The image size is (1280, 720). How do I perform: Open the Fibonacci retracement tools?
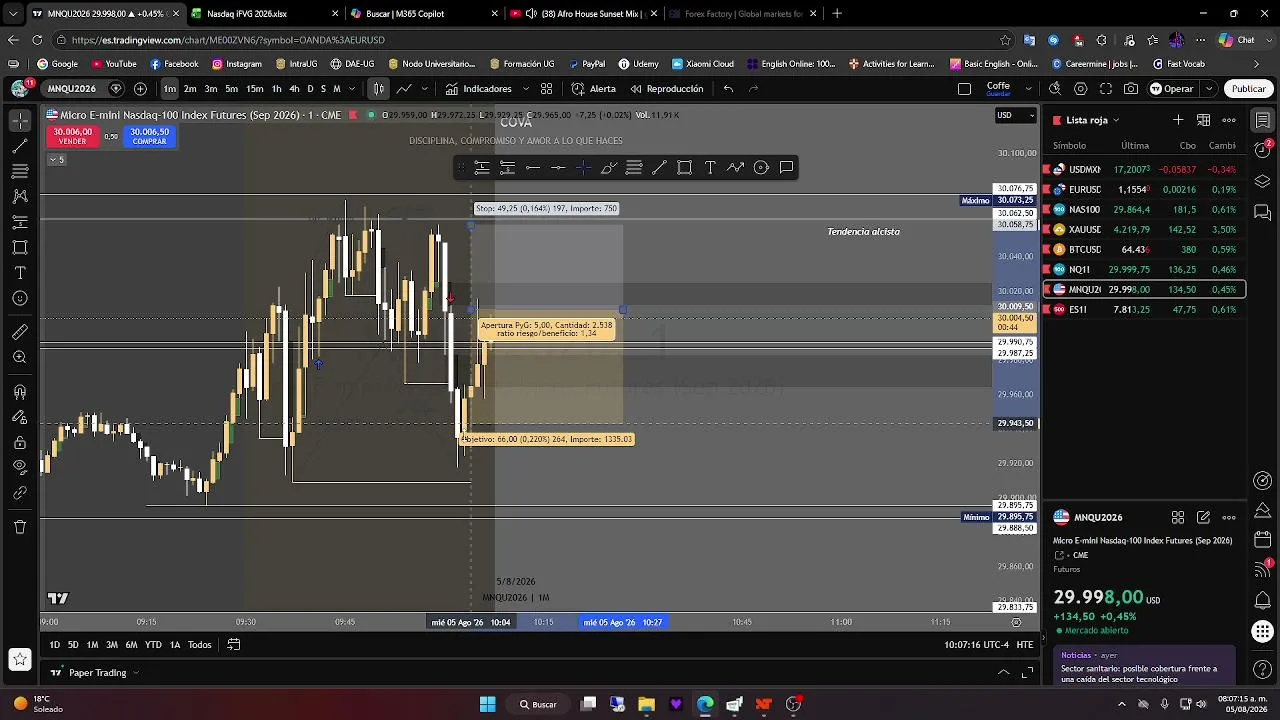point(20,171)
